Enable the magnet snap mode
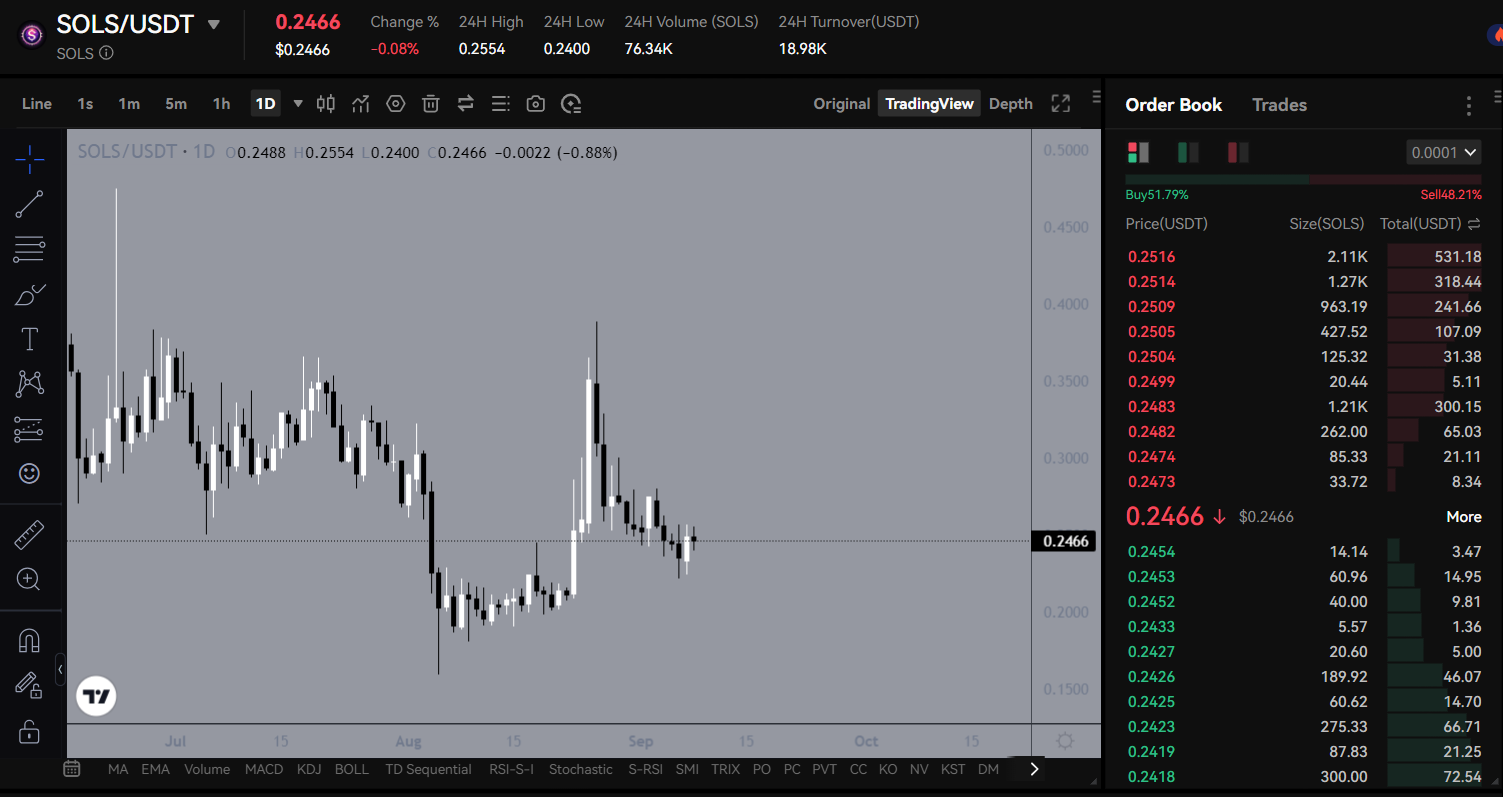 click(30, 640)
